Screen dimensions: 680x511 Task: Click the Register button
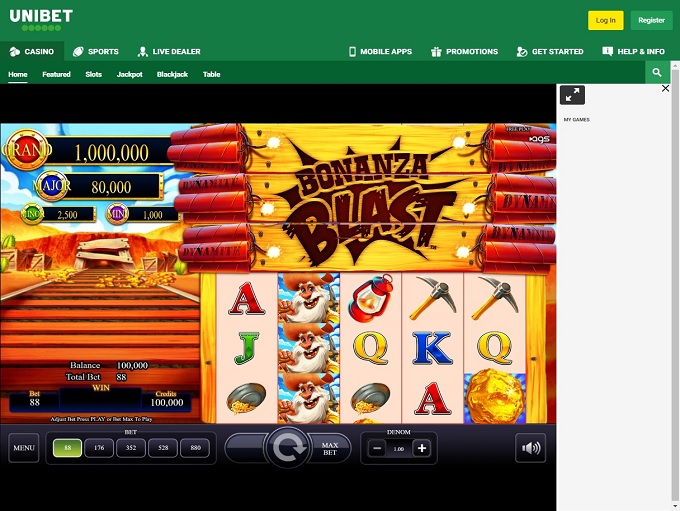pos(651,20)
